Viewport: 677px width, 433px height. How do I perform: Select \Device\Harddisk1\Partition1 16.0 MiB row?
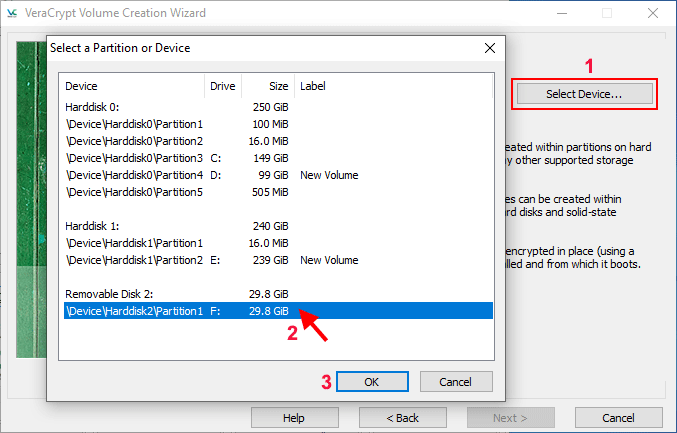[x=278, y=243]
